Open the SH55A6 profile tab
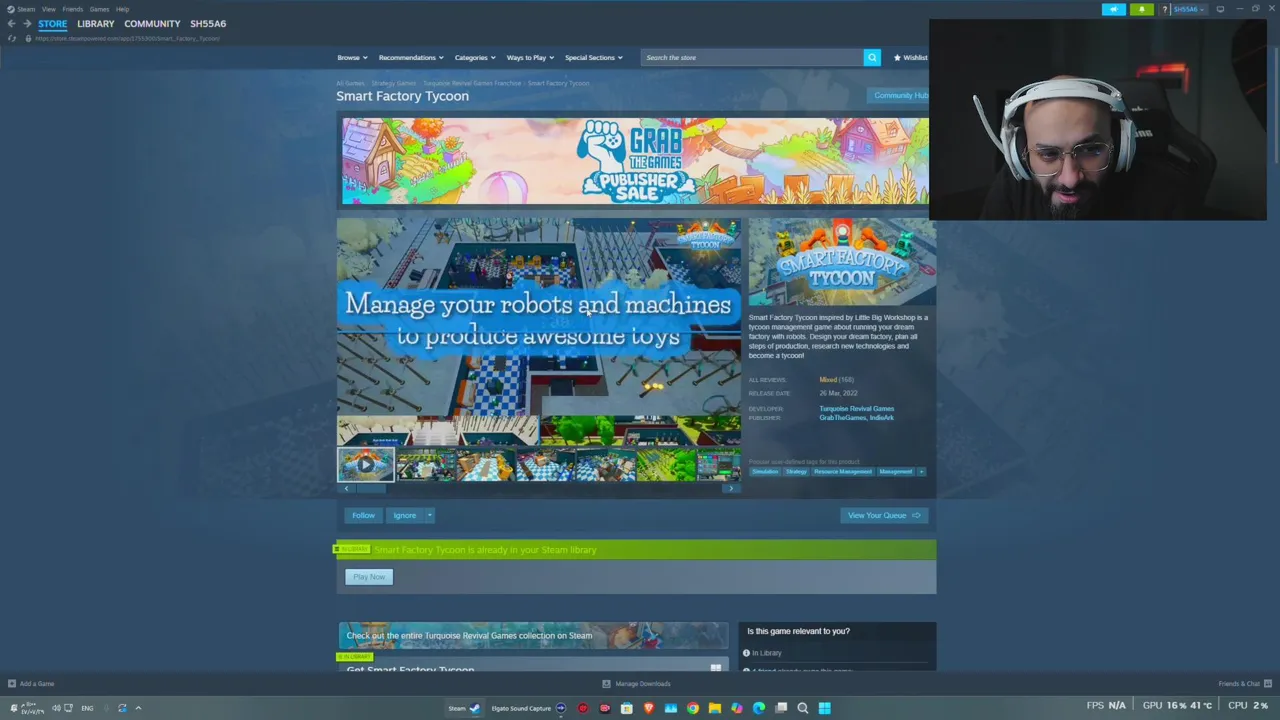This screenshot has height=720, width=1280. pos(208,23)
